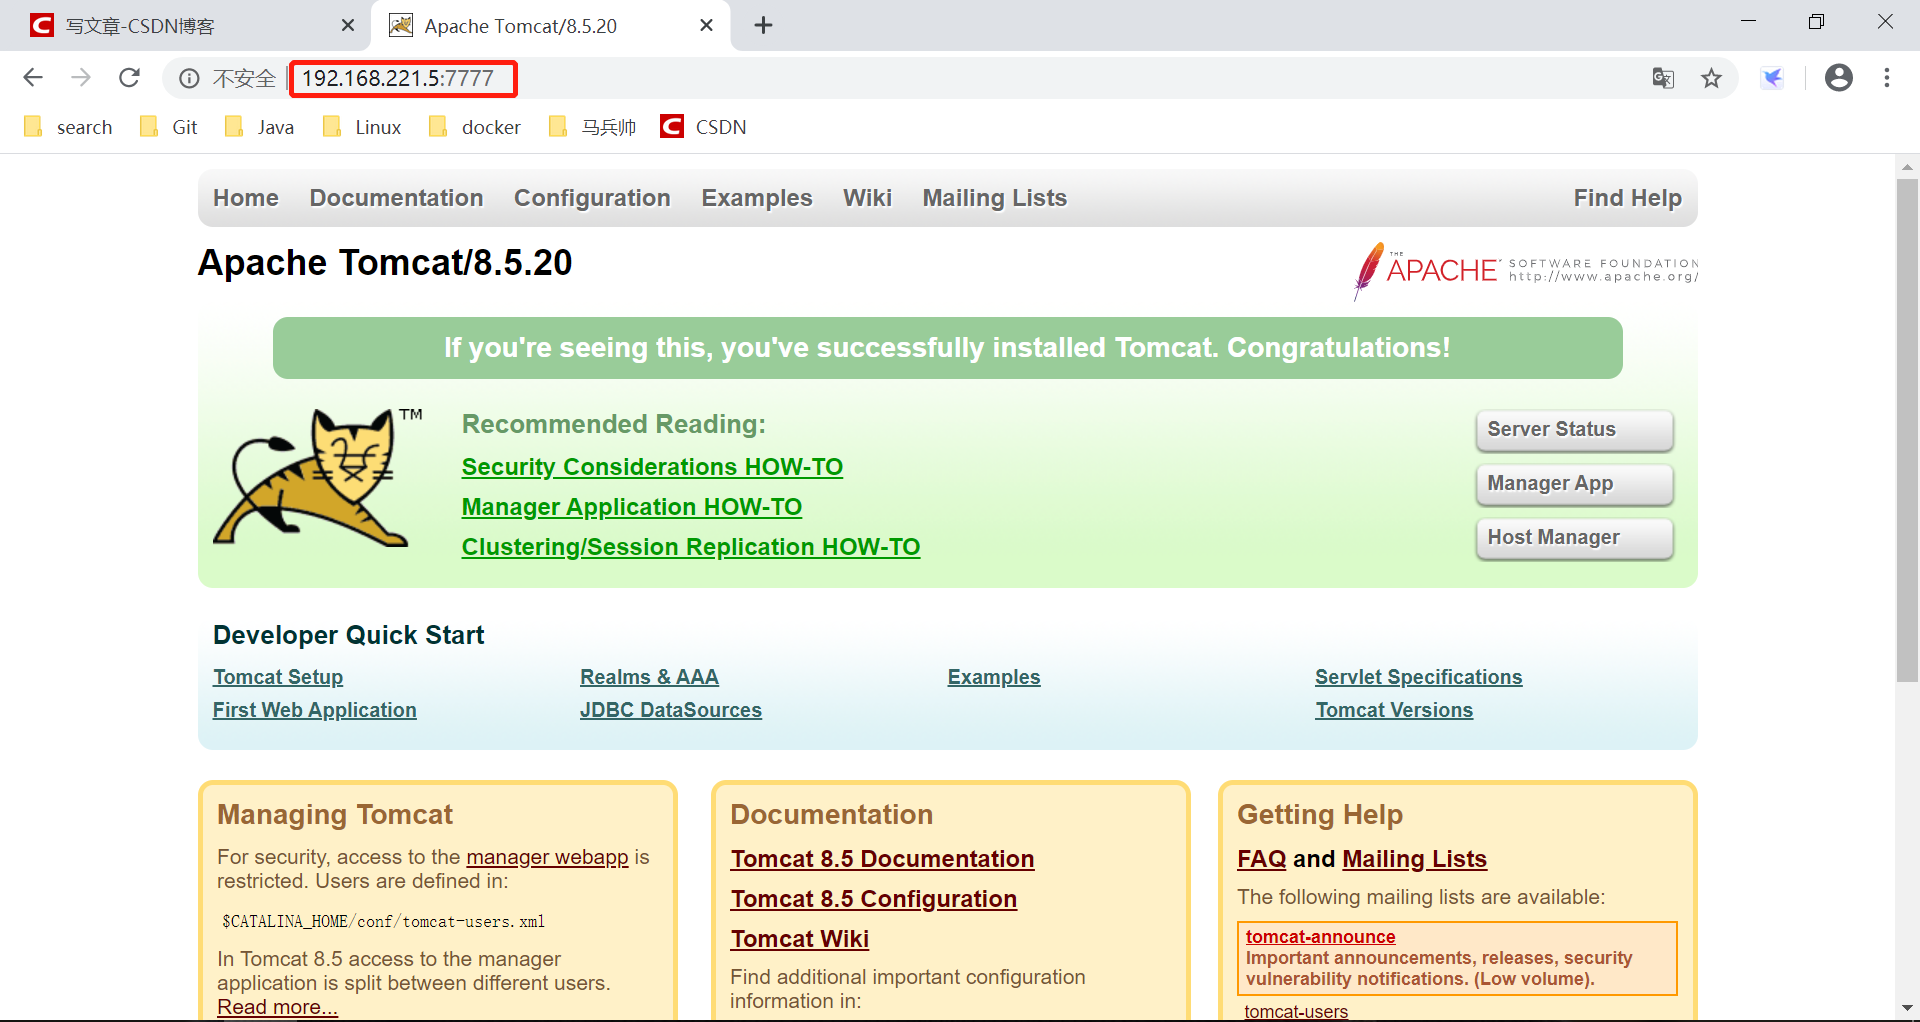Click the scrollbar up arrow
The width and height of the screenshot is (1920, 1022).
tap(1907, 167)
